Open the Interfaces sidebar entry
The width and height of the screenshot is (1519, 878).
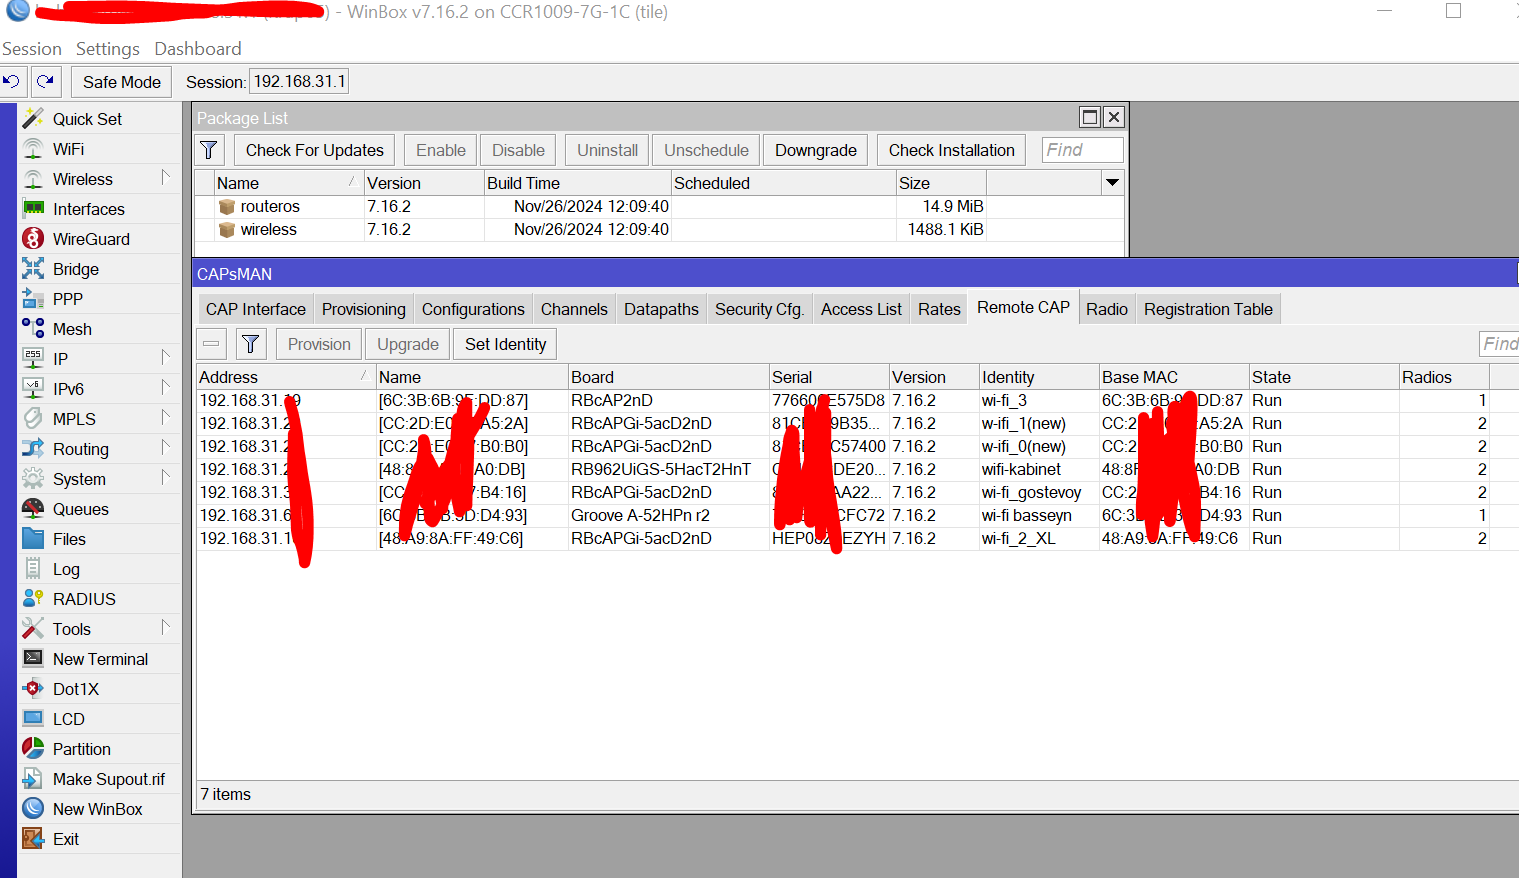pyautogui.click(x=88, y=209)
